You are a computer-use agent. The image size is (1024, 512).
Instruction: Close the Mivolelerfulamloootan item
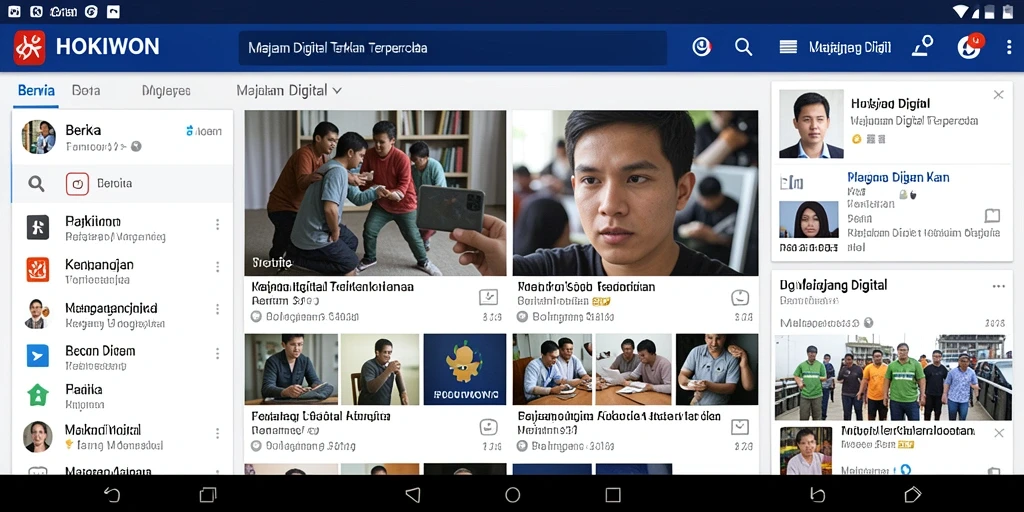click(999, 433)
